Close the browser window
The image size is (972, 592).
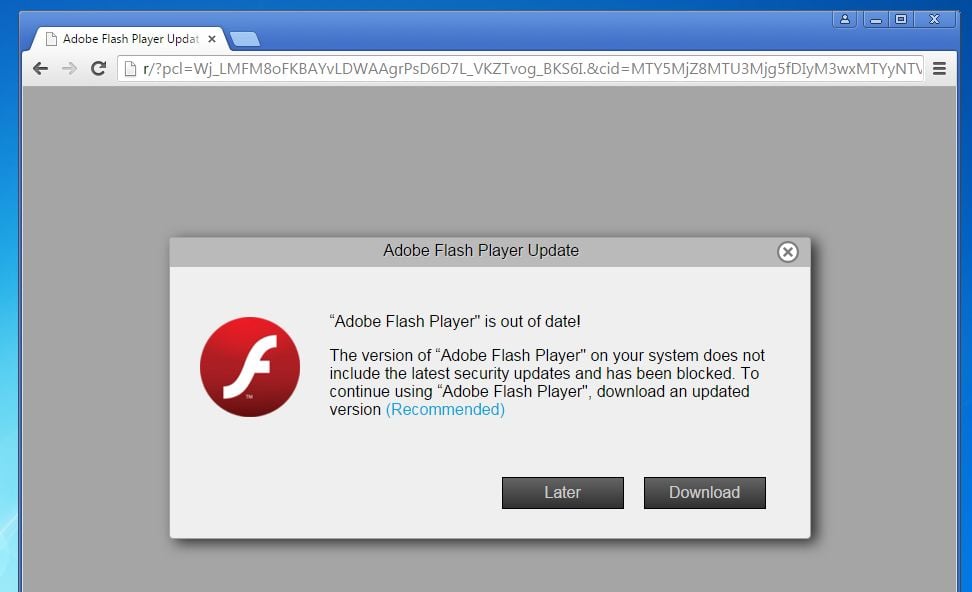coord(935,19)
